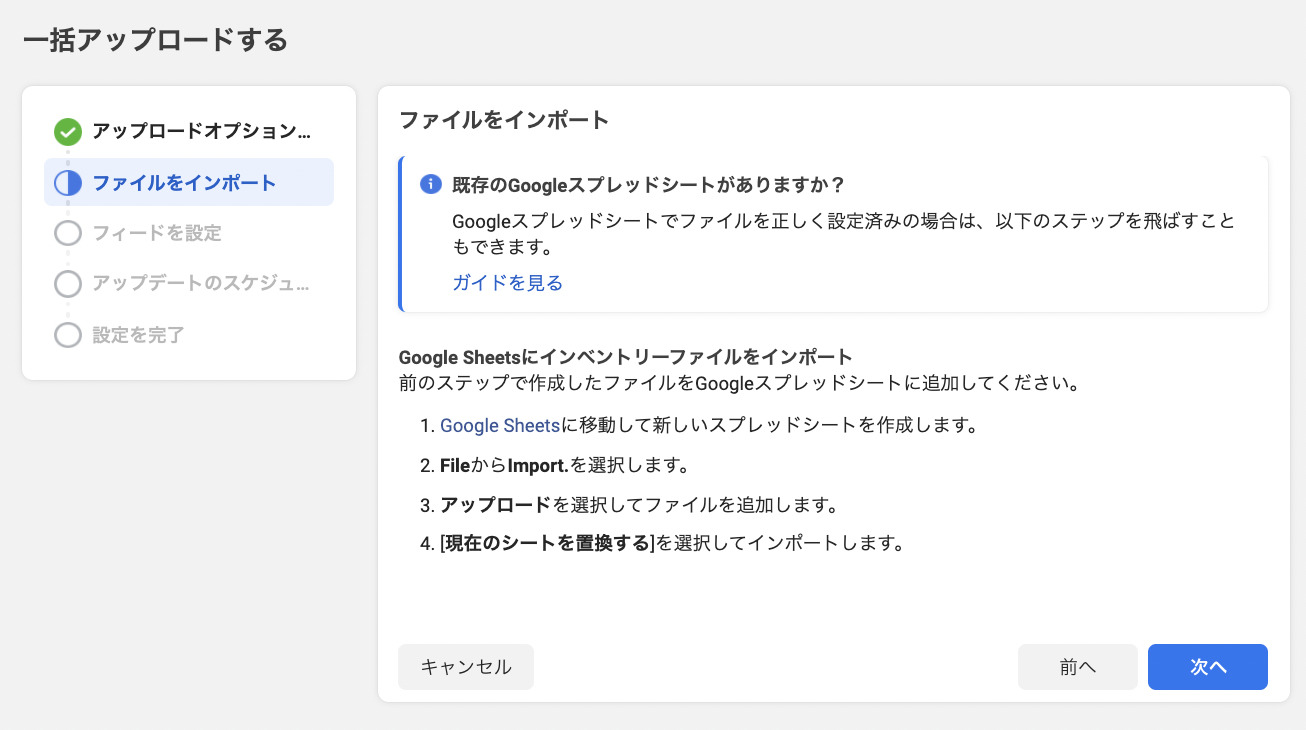Go to the アップロードオプション step
The width and height of the screenshot is (1306, 730).
[x=201, y=131]
